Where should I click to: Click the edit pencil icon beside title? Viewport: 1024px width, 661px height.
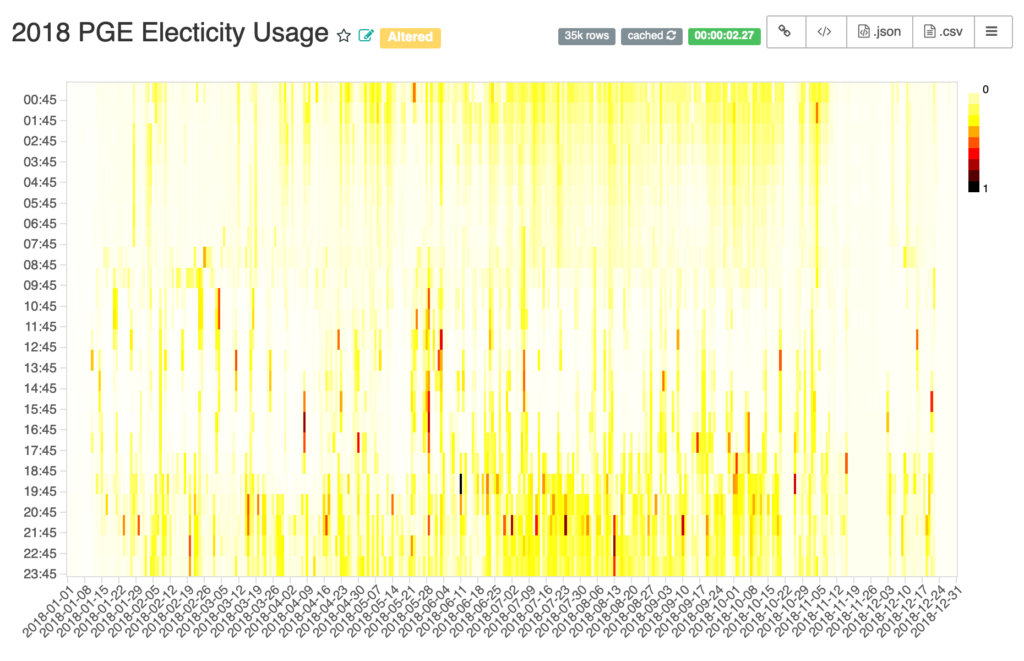click(366, 36)
